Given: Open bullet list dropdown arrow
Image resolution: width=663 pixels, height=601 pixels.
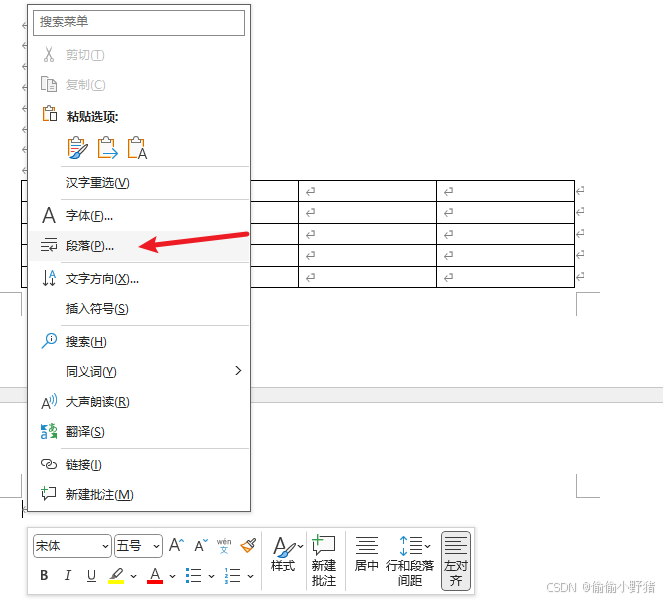Looking at the screenshot, I should pos(211,576).
